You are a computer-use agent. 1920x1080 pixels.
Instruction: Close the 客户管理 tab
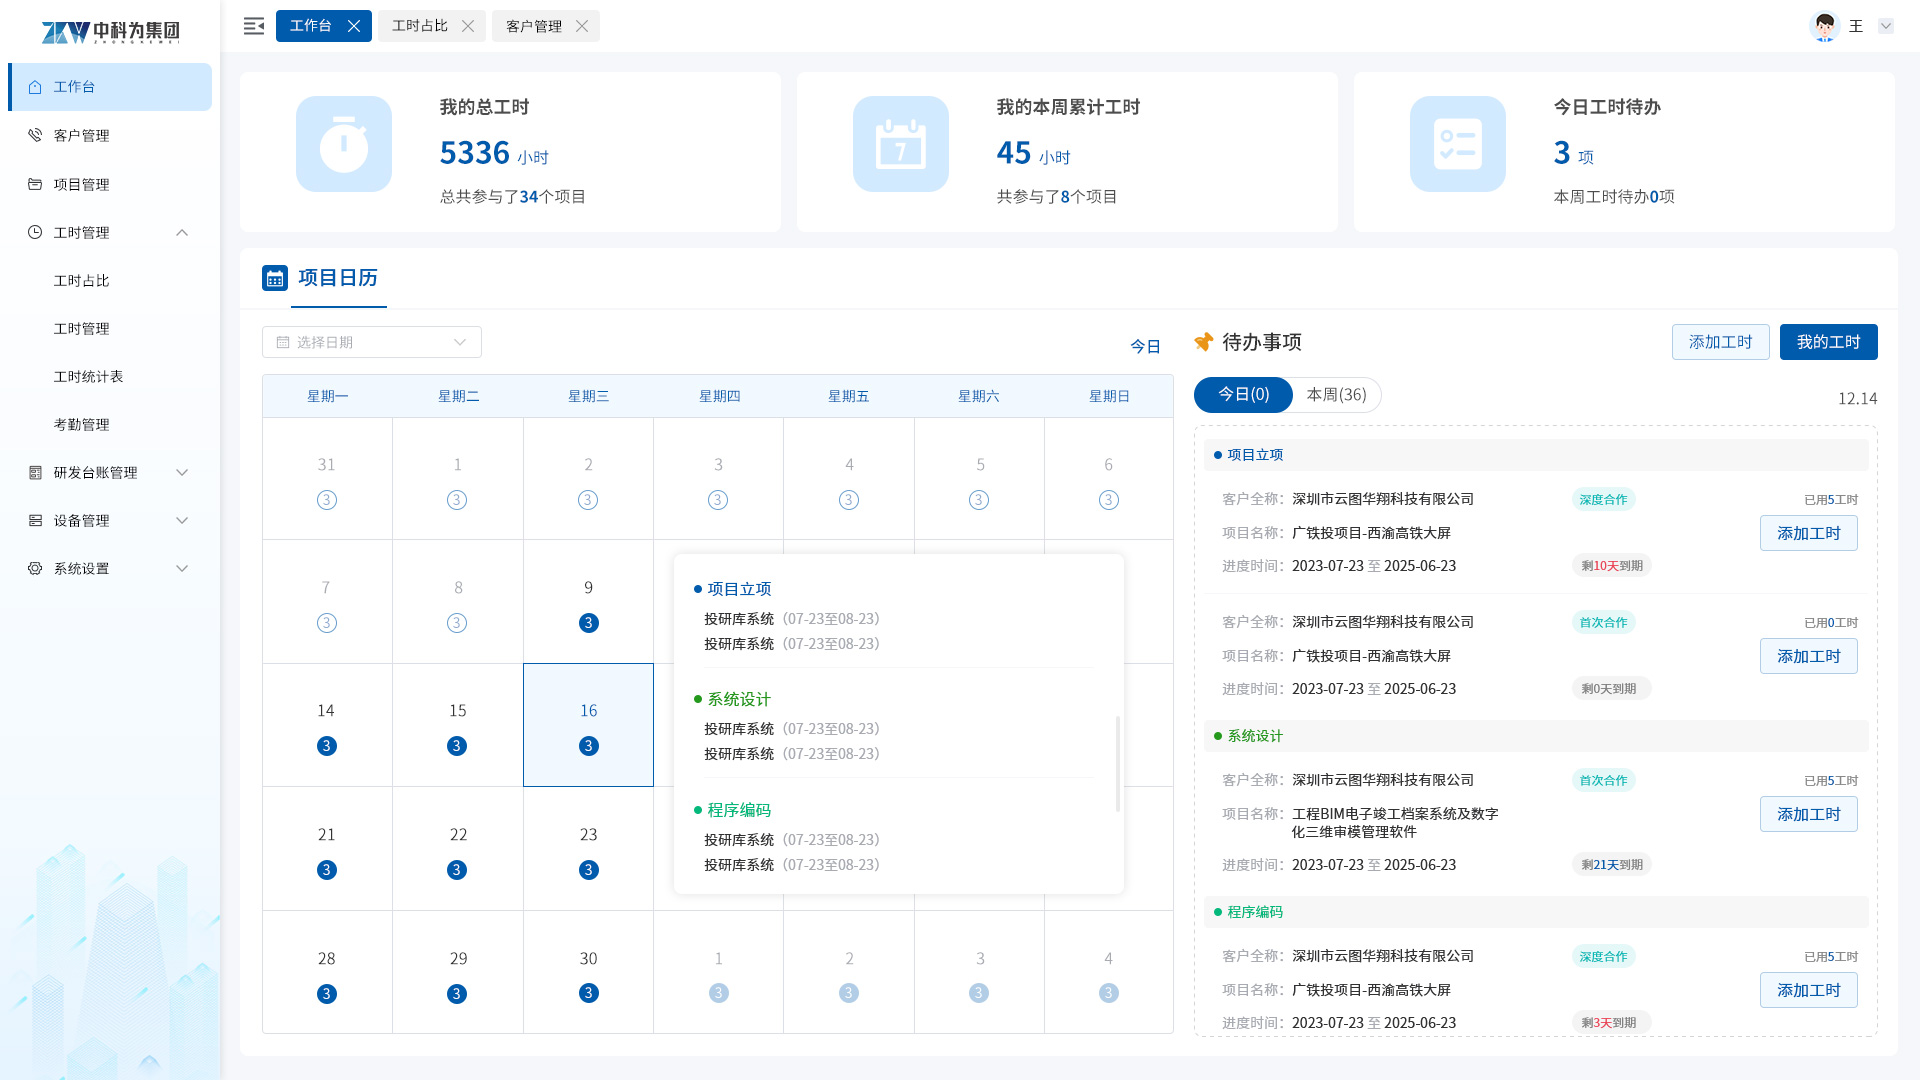[582, 26]
